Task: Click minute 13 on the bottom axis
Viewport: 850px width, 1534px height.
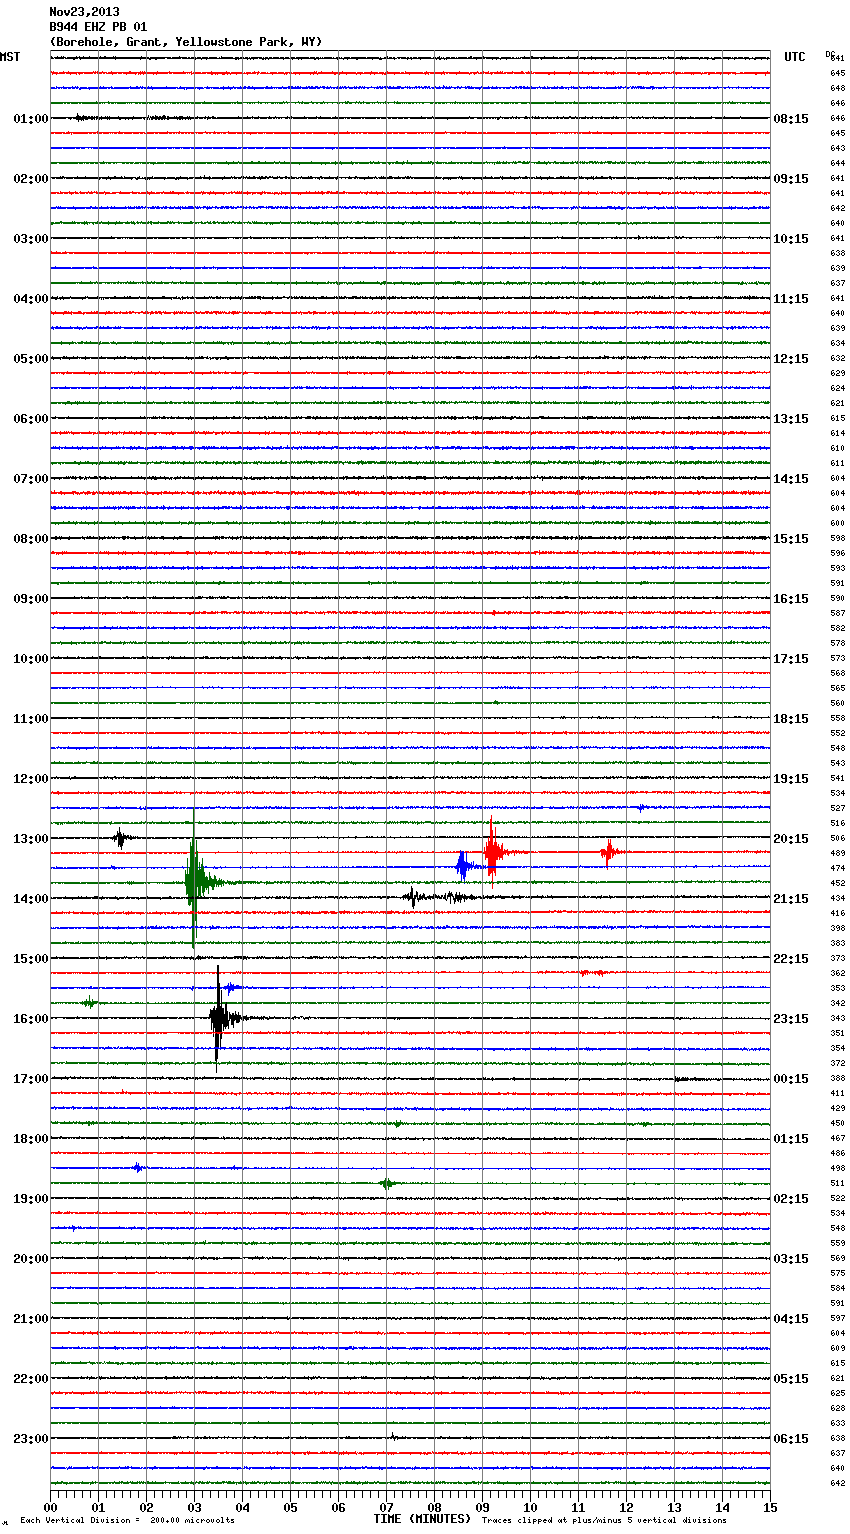Action: [x=674, y=1507]
